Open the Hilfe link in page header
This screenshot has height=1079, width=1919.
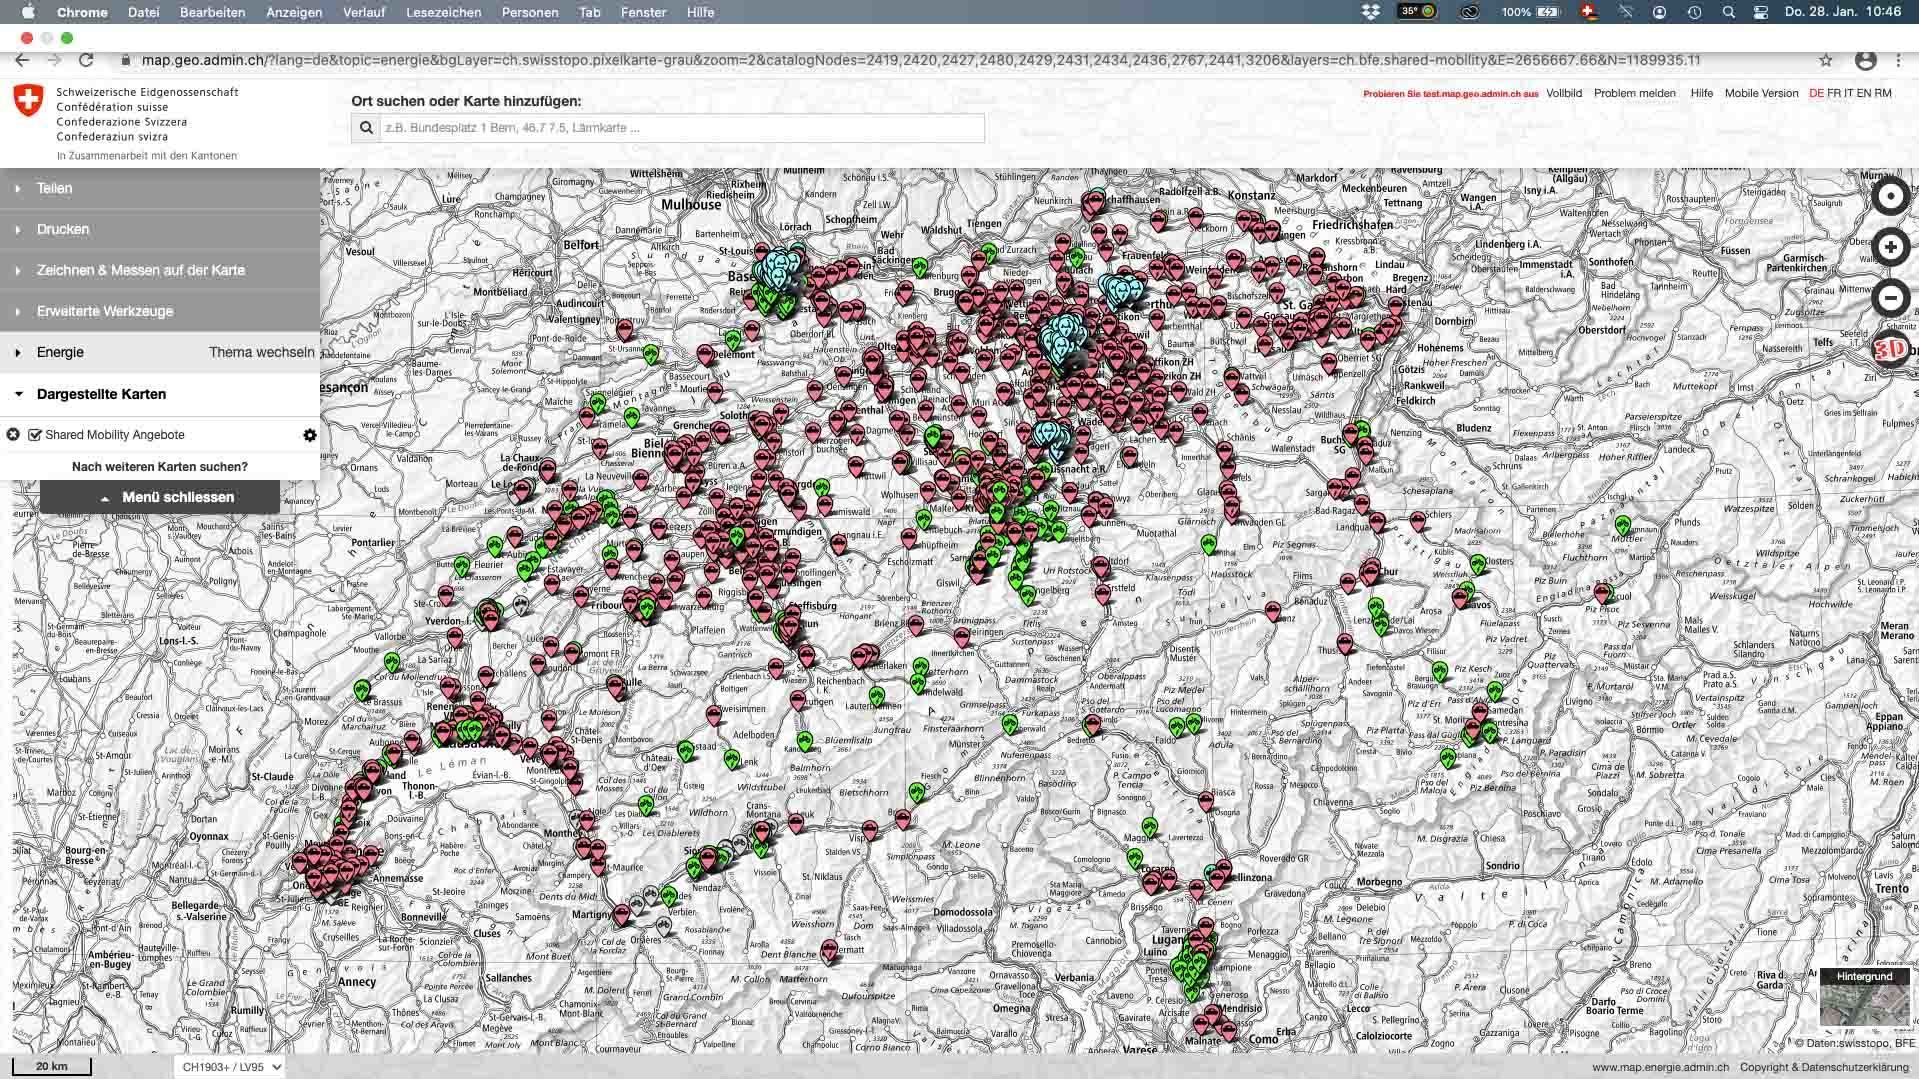(1701, 93)
